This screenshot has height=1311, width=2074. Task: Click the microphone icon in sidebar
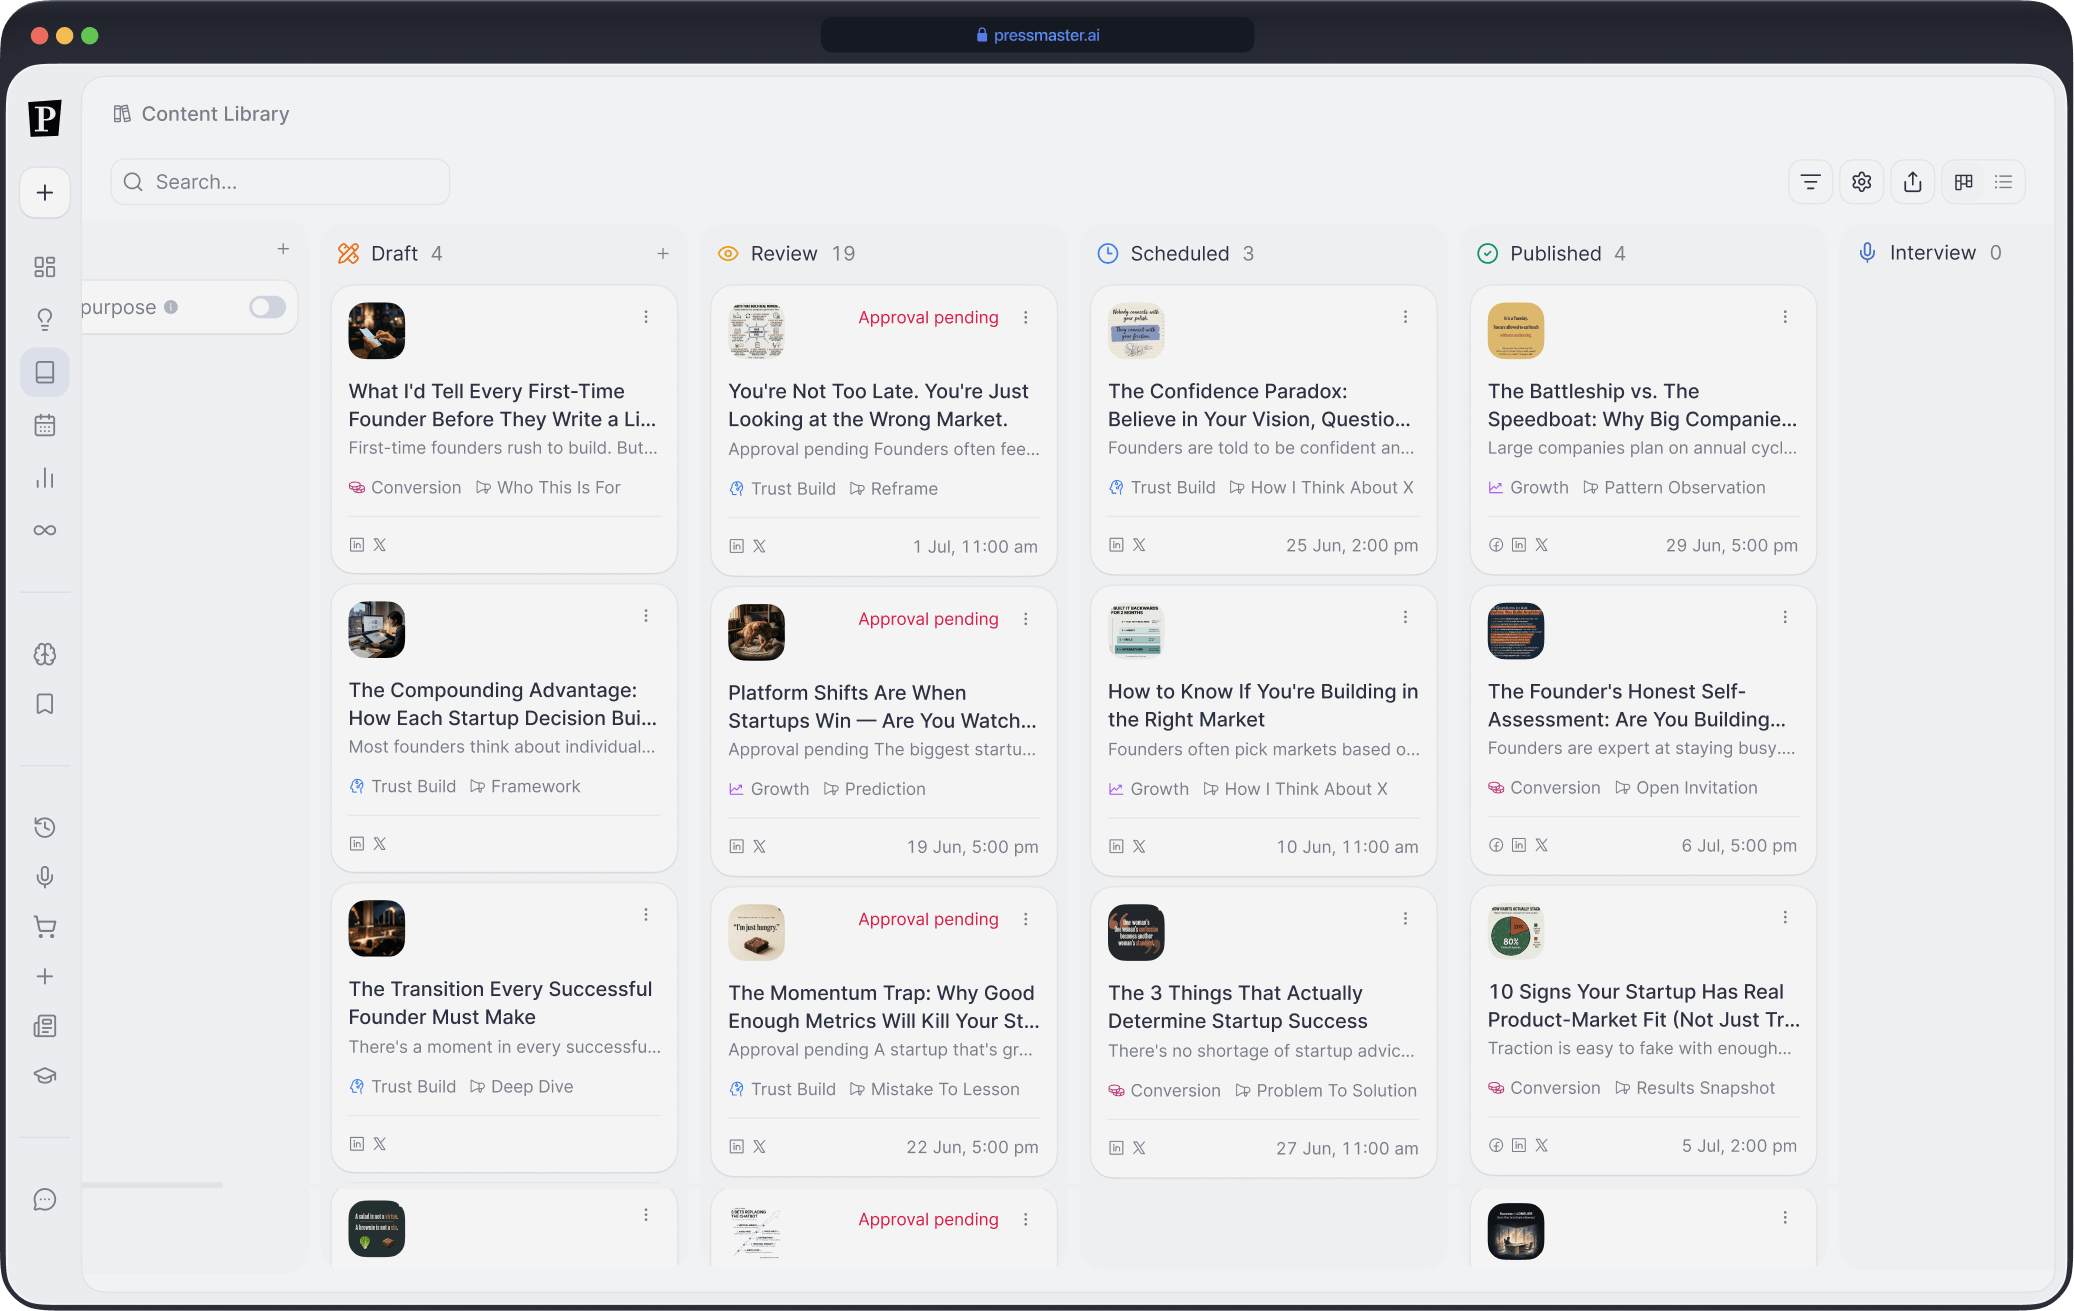click(45, 877)
